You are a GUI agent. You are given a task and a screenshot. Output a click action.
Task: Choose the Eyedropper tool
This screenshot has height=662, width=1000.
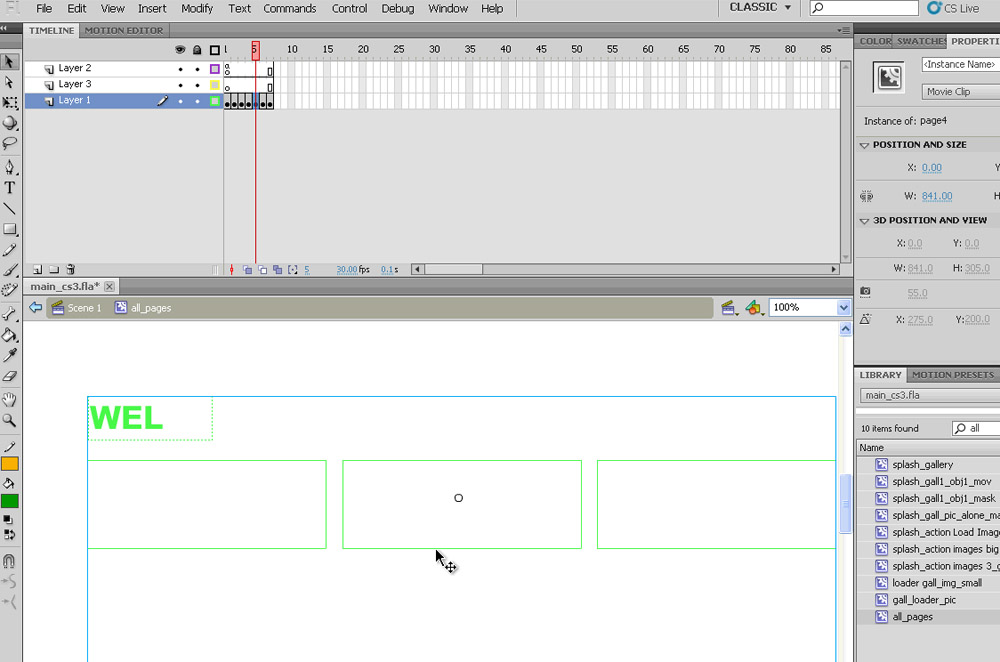pyautogui.click(x=10, y=355)
